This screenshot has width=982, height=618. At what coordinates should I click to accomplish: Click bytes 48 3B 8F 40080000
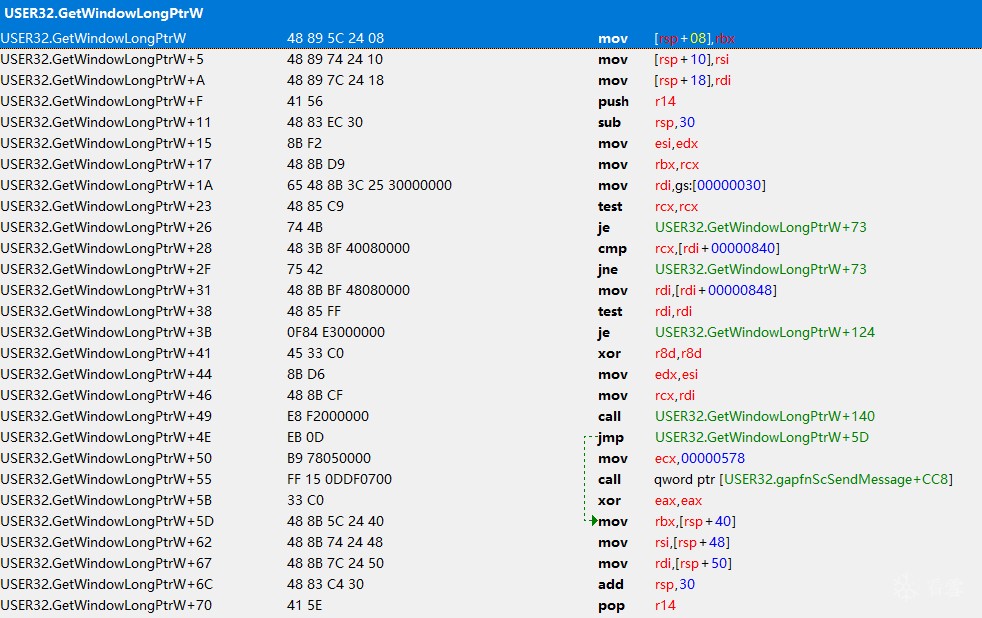pyautogui.click(x=348, y=248)
